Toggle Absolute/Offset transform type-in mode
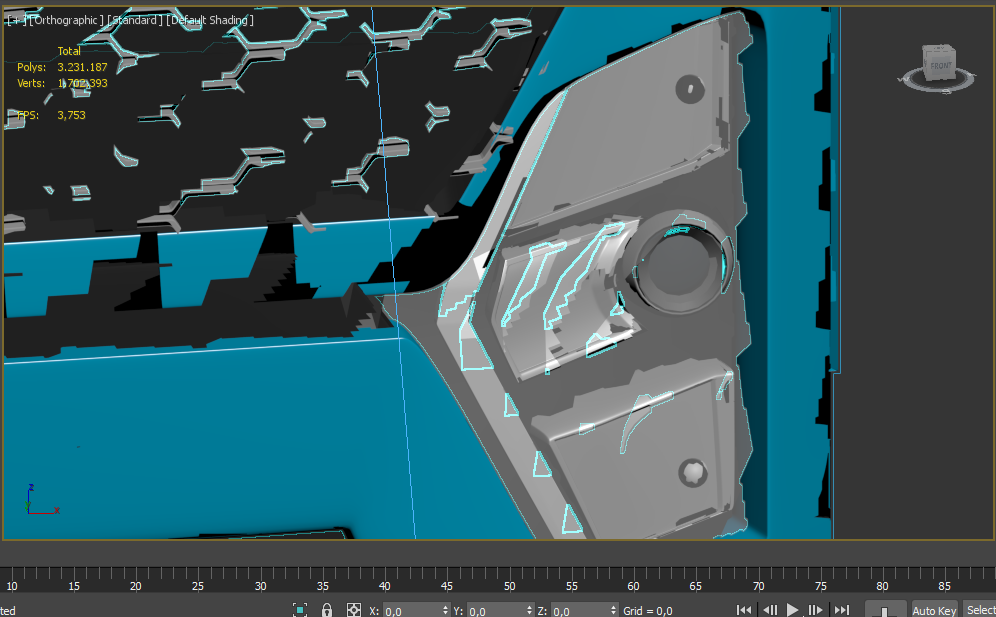The width and height of the screenshot is (996, 617). pos(354,610)
